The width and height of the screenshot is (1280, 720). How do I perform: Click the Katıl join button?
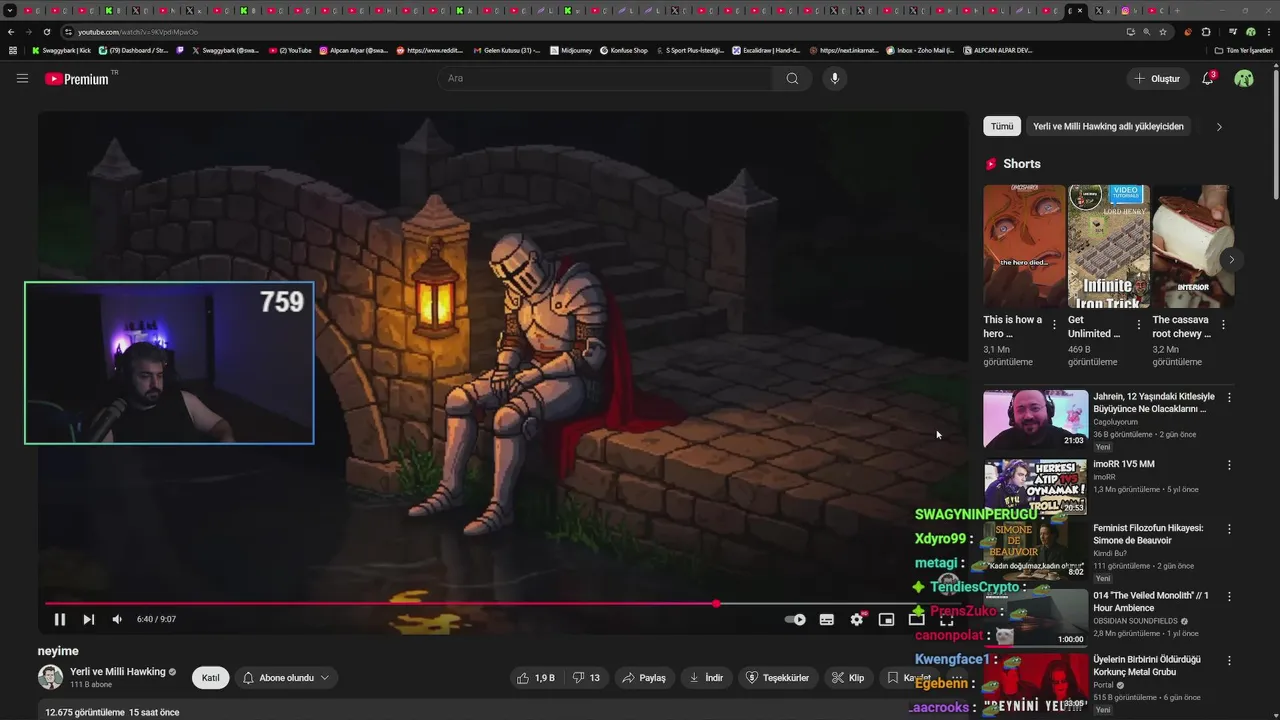[x=210, y=677]
